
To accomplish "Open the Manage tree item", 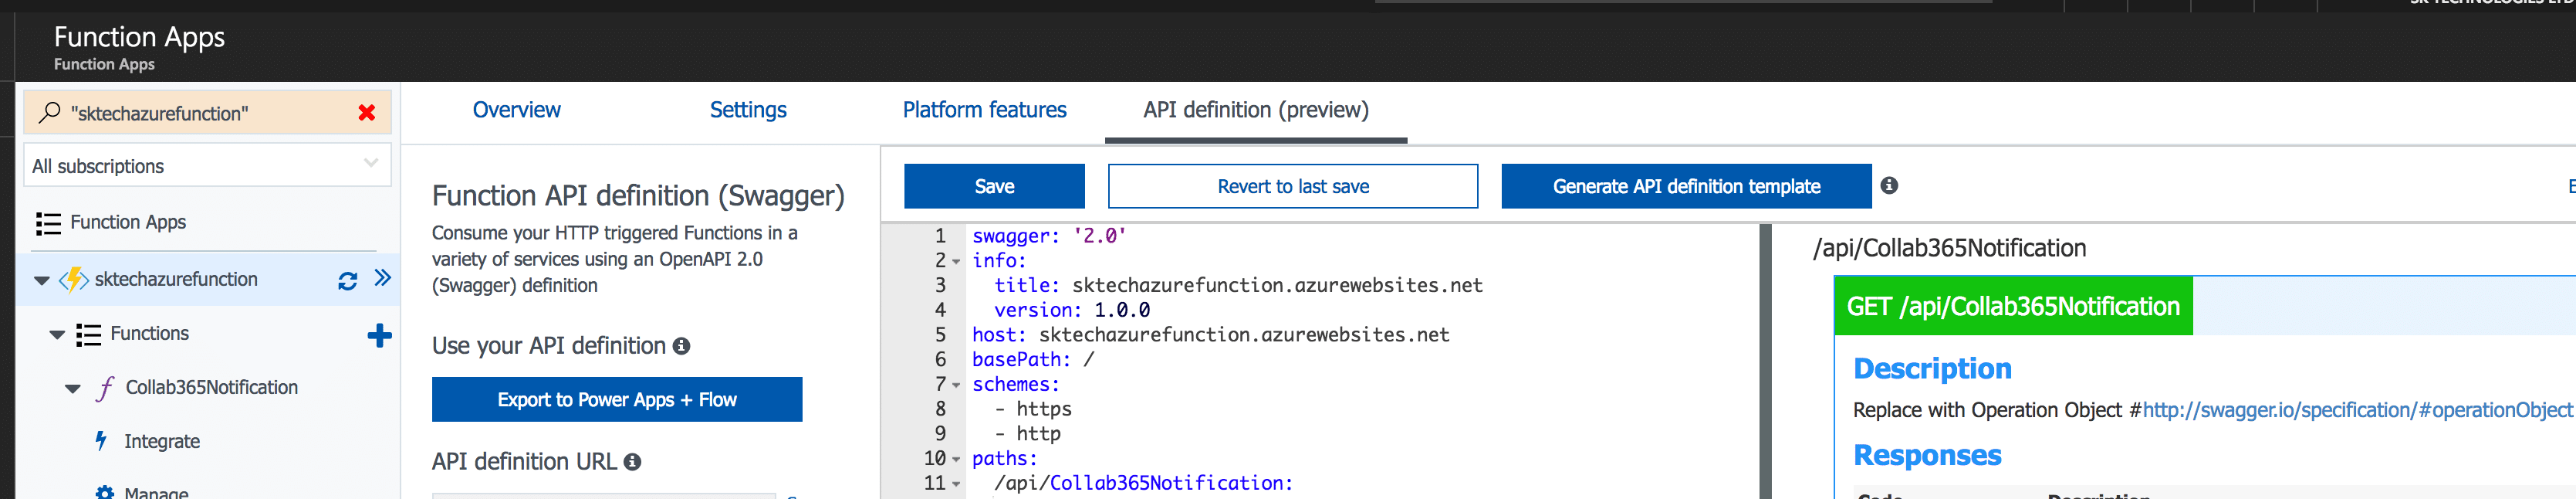I will tap(156, 493).
